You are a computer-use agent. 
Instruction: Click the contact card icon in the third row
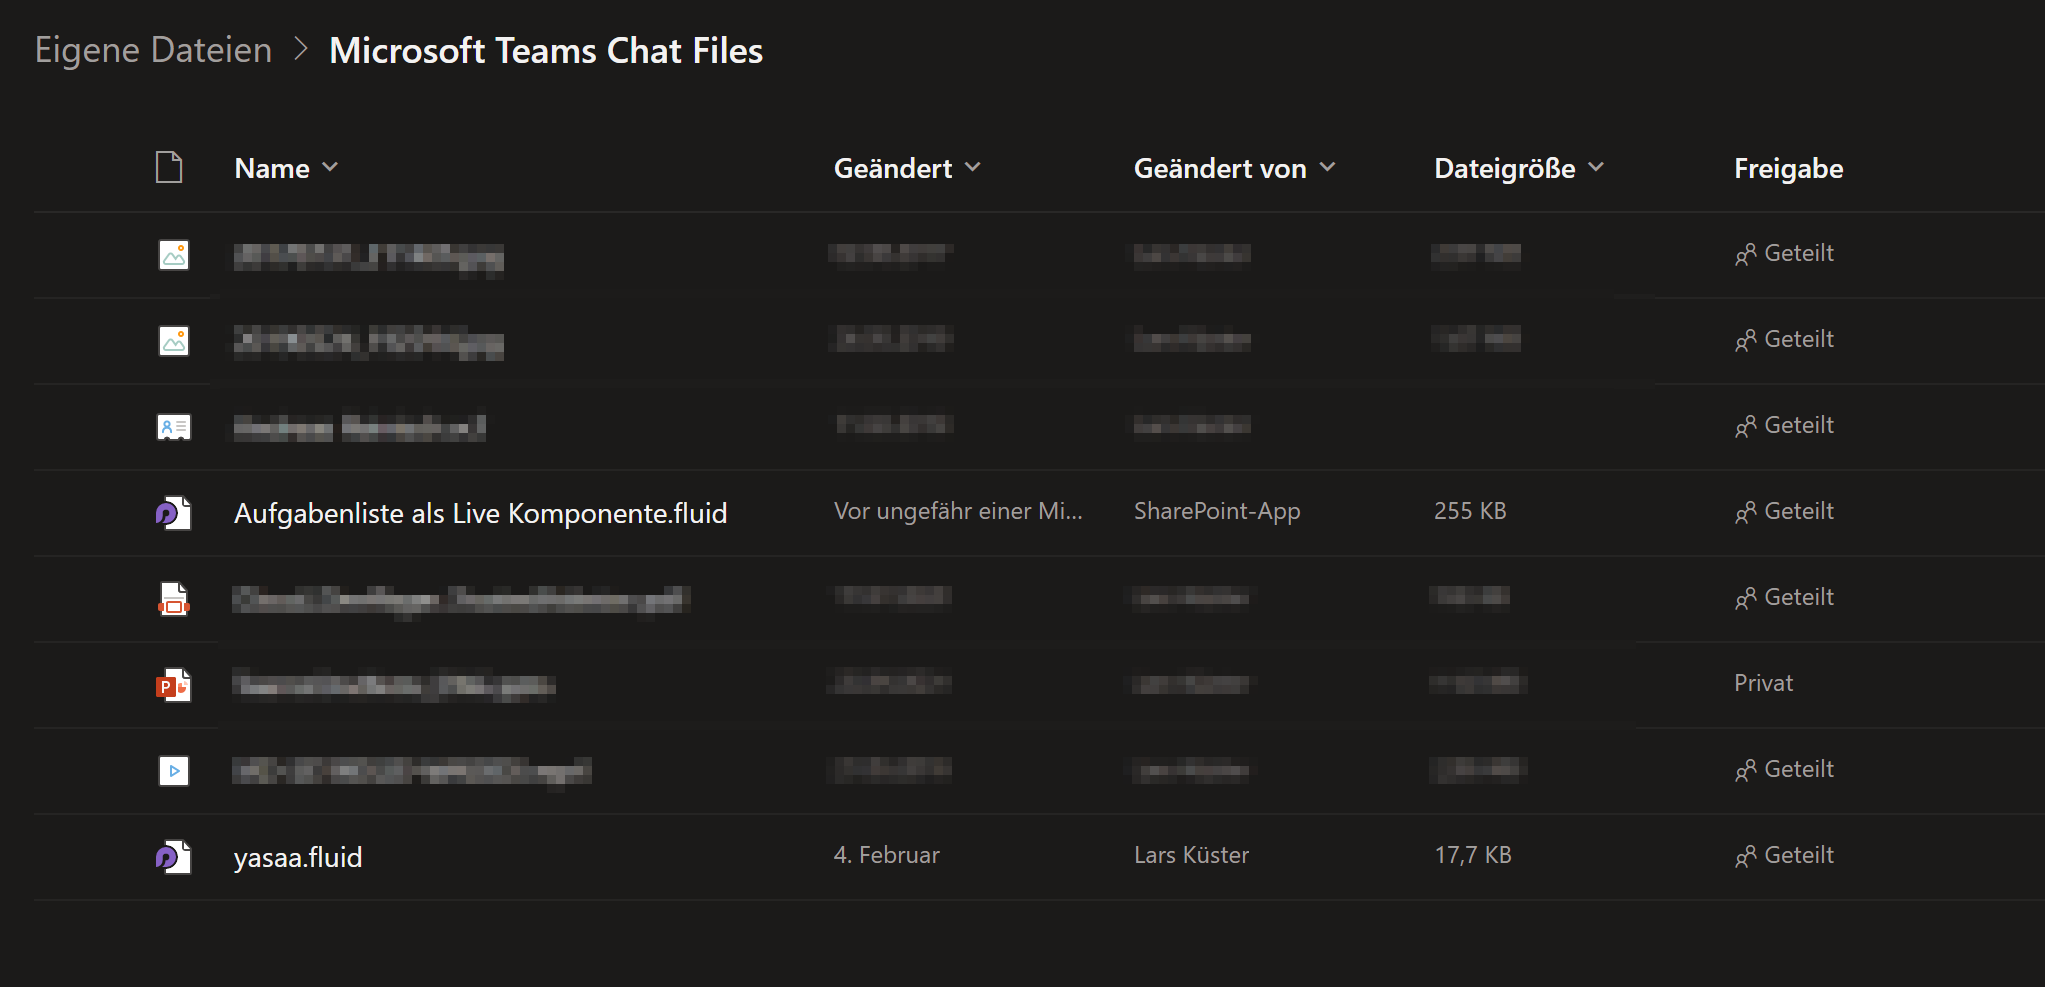pyautogui.click(x=174, y=427)
